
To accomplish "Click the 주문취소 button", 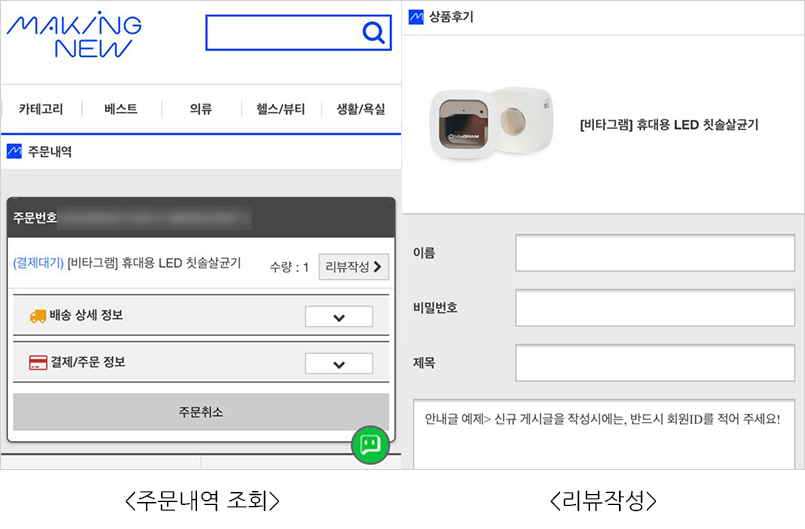I will tap(201, 412).
